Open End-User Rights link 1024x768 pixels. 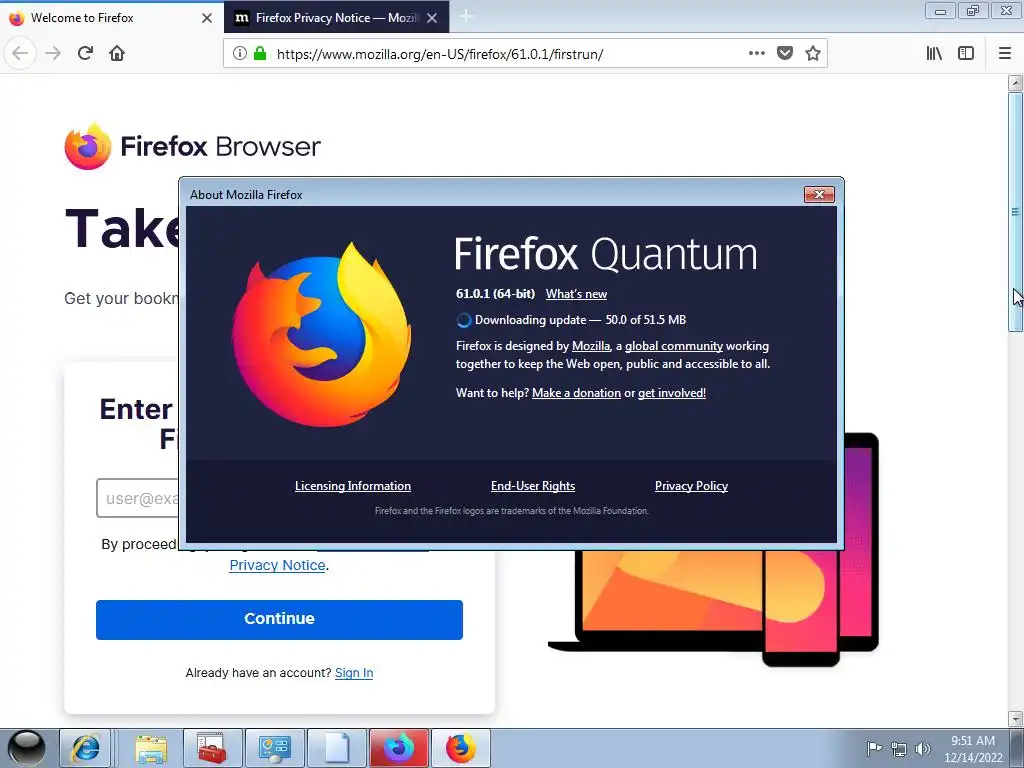click(x=533, y=486)
